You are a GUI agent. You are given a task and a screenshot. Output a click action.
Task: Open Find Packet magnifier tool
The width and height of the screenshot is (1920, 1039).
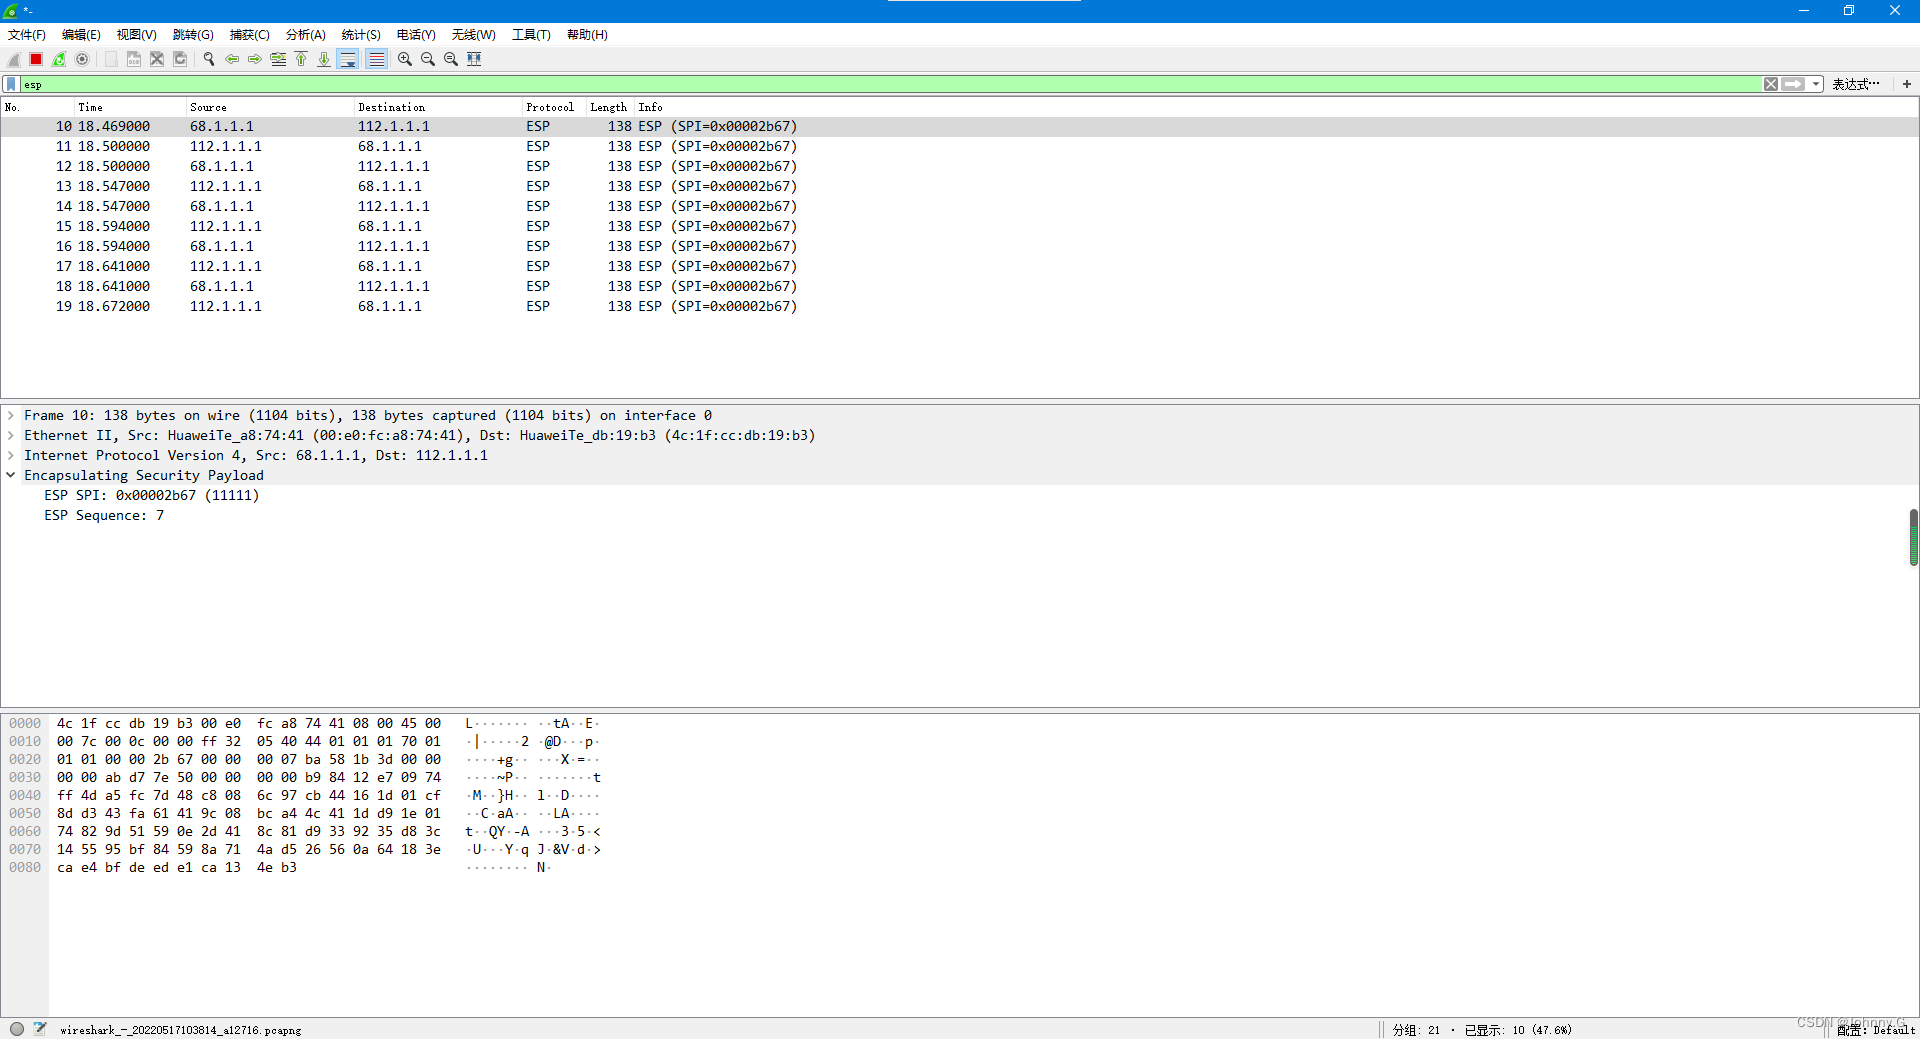click(209, 59)
